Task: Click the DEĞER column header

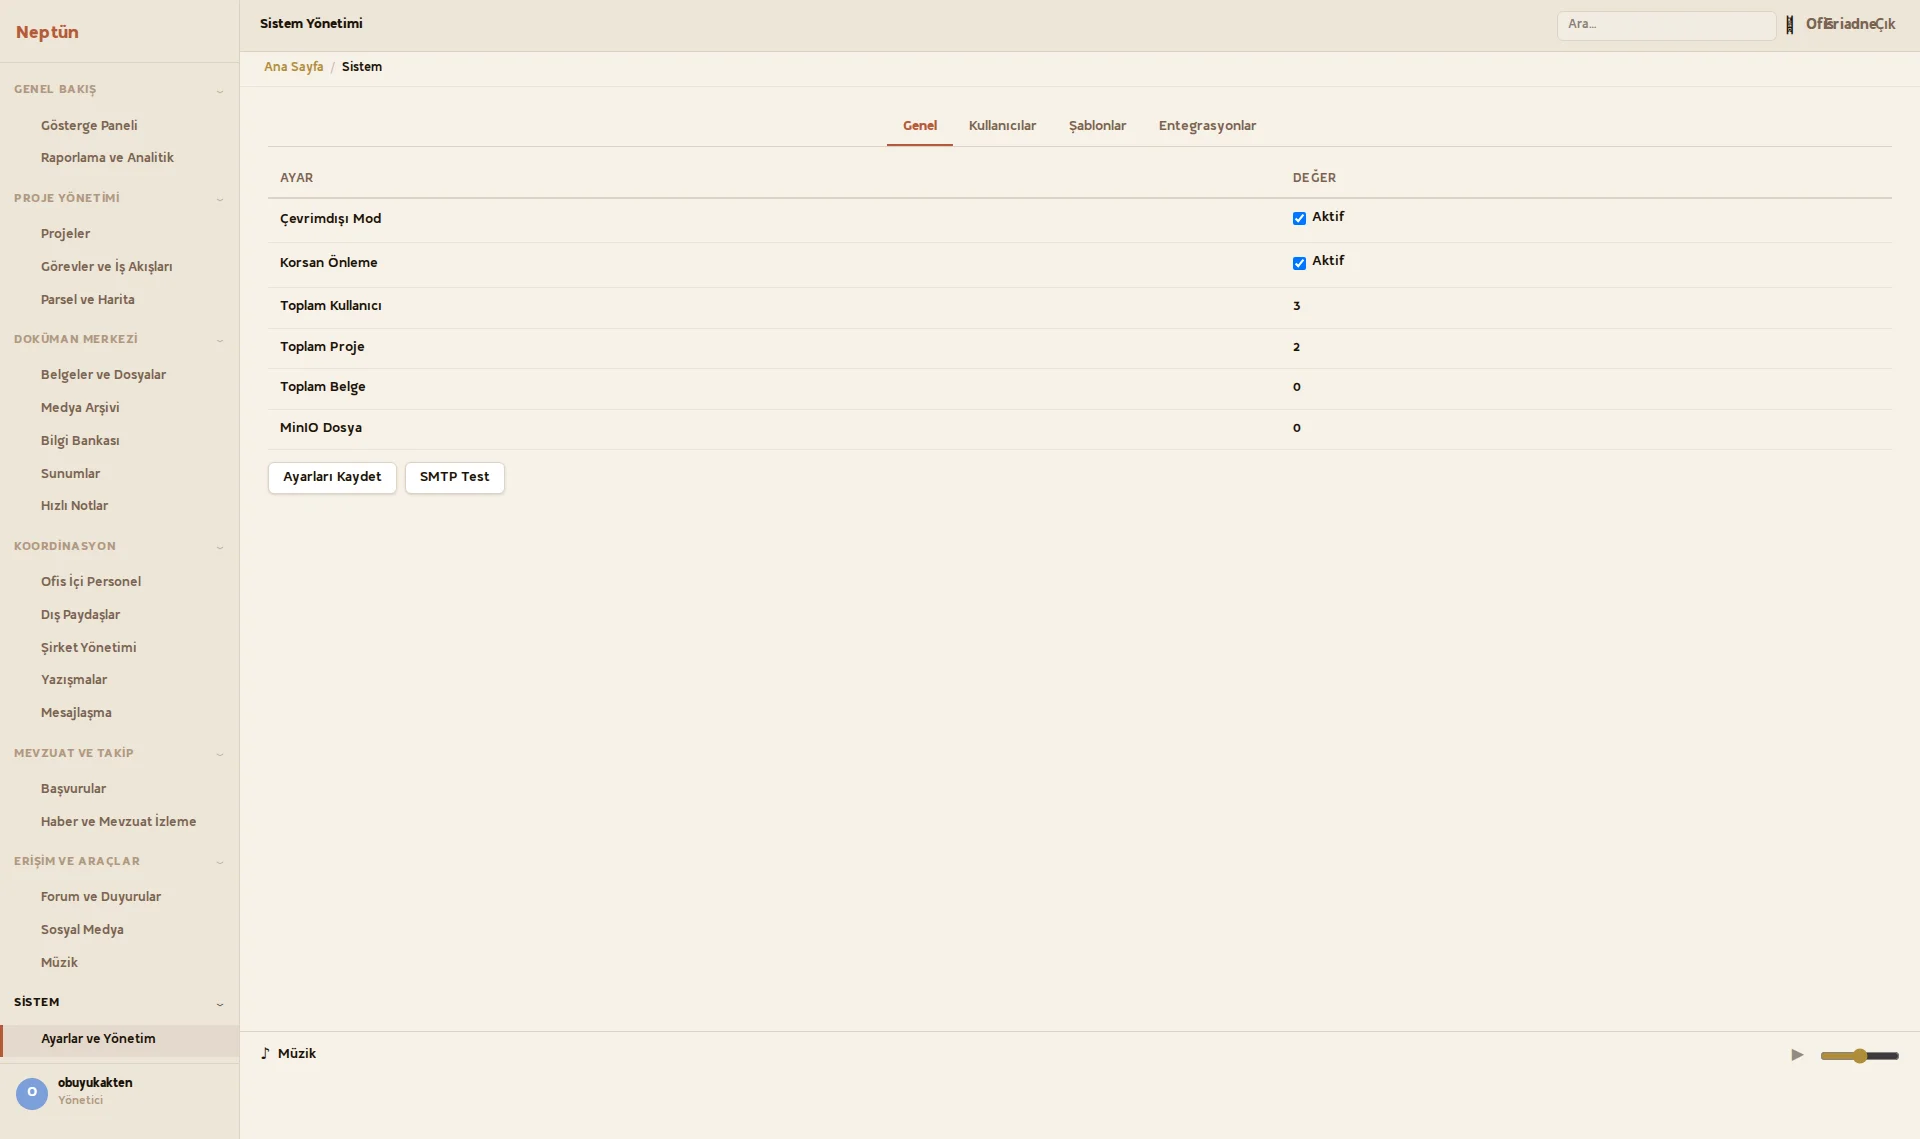Action: (1314, 178)
